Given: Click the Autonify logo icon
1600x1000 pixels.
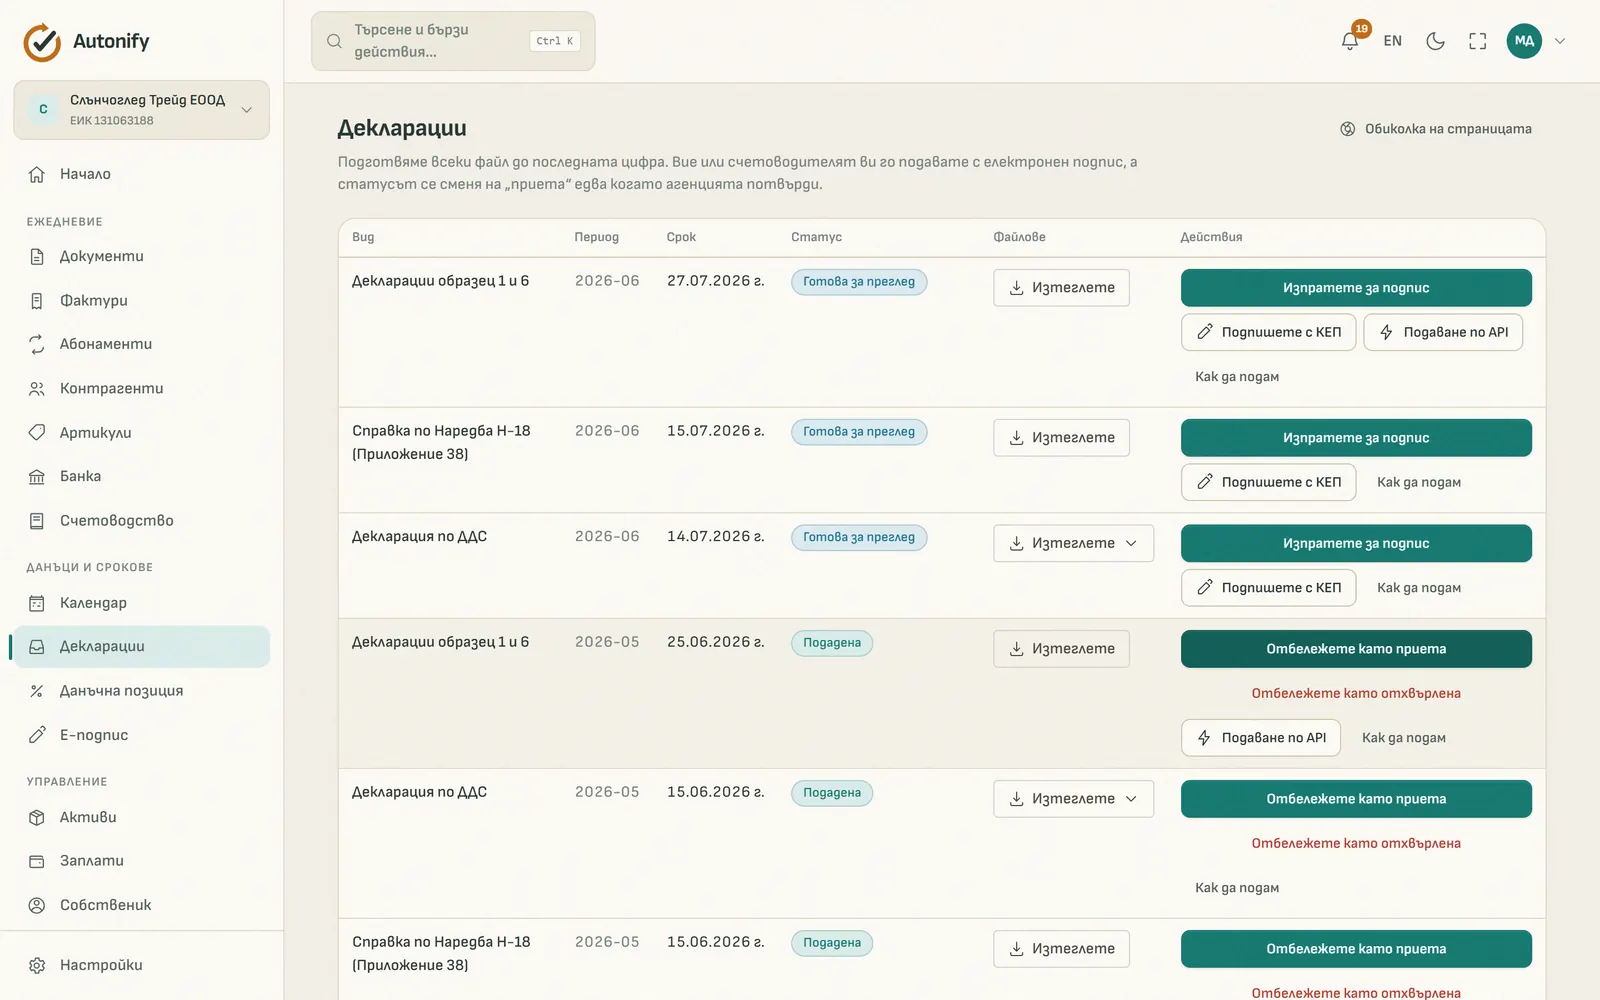Looking at the screenshot, I should (42, 42).
